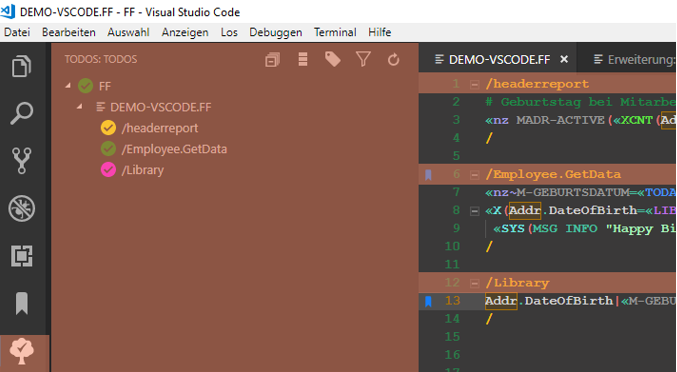Click the bookmark marker on line 6
Screen dimensions: 677x372
[428, 175]
